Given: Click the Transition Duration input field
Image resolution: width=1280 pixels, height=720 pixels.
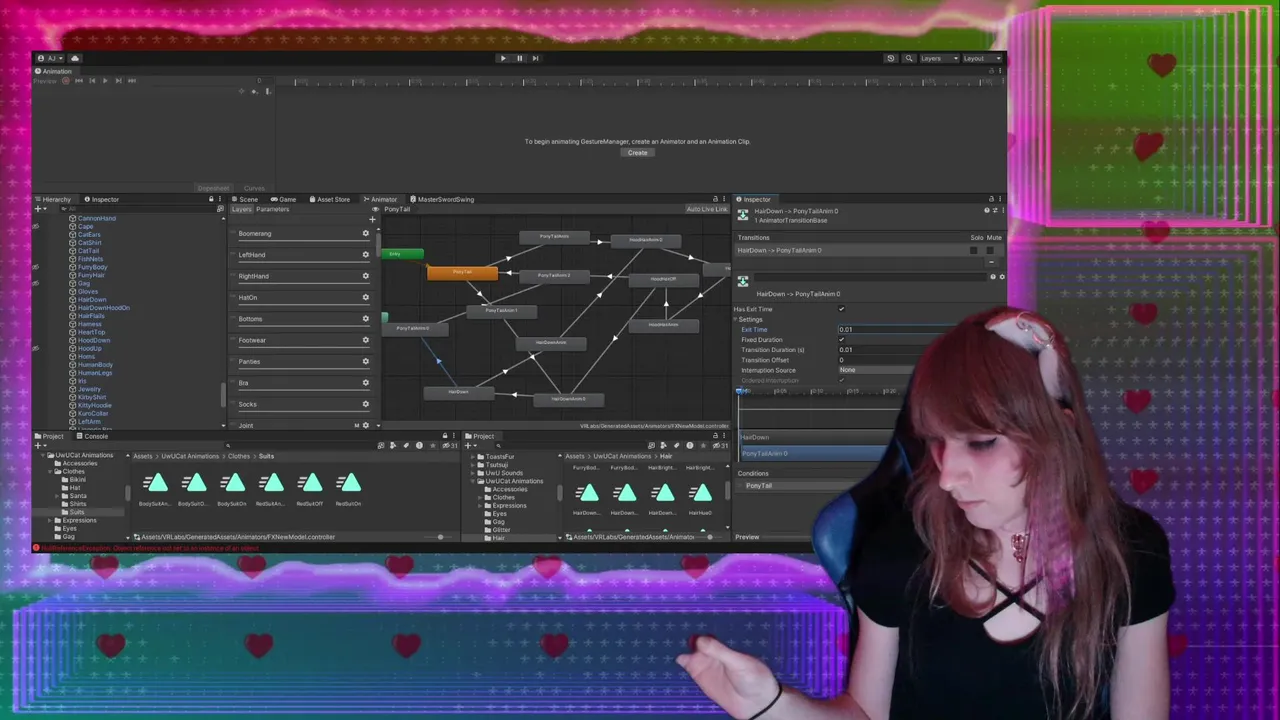Looking at the screenshot, I should 880,350.
